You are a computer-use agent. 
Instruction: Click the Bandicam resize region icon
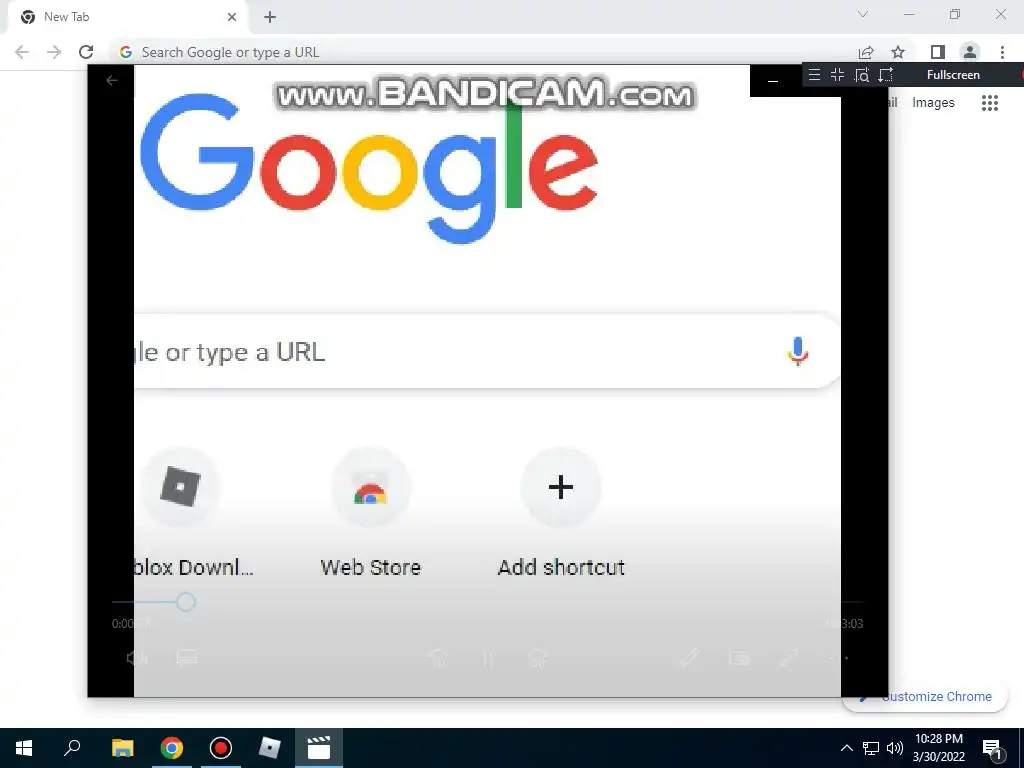pos(886,75)
